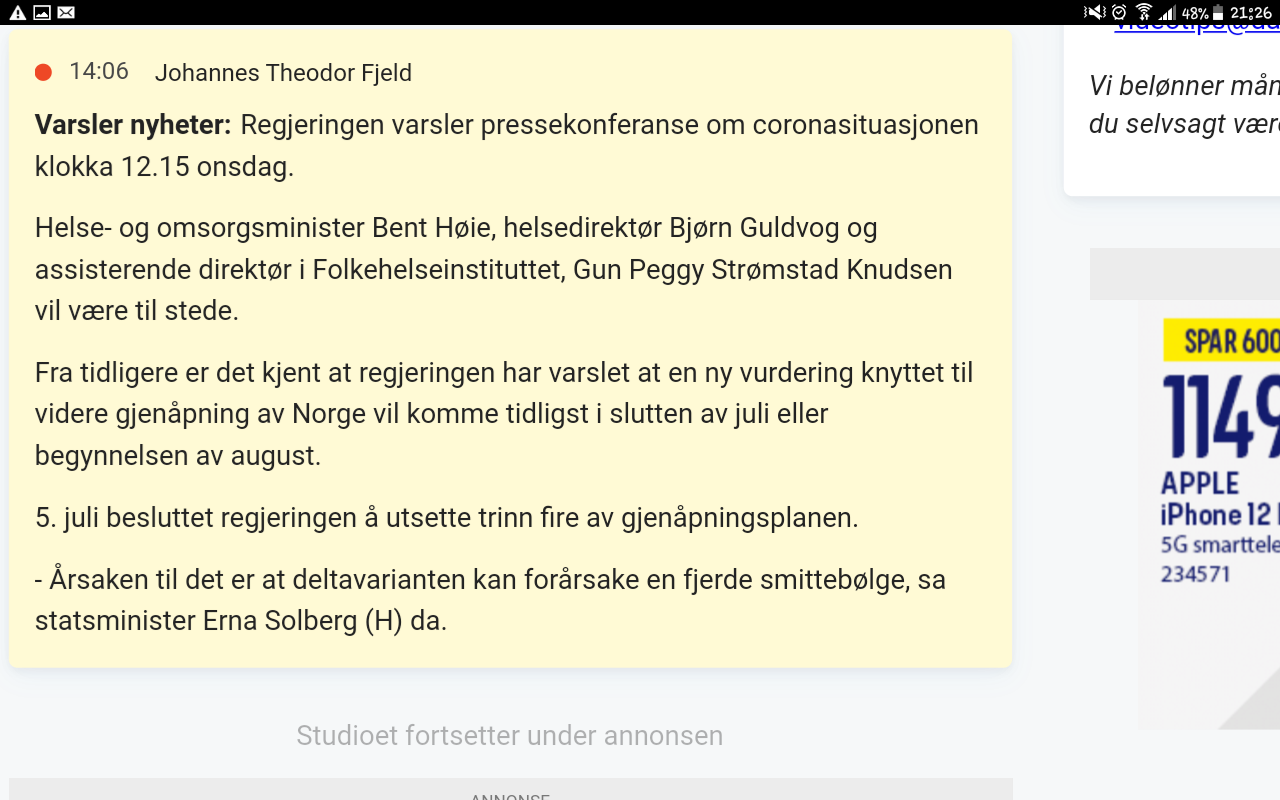The height and width of the screenshot is (800, 1280).
Task: Tap the email envelope notification icon
Action: tap(66, 12)
